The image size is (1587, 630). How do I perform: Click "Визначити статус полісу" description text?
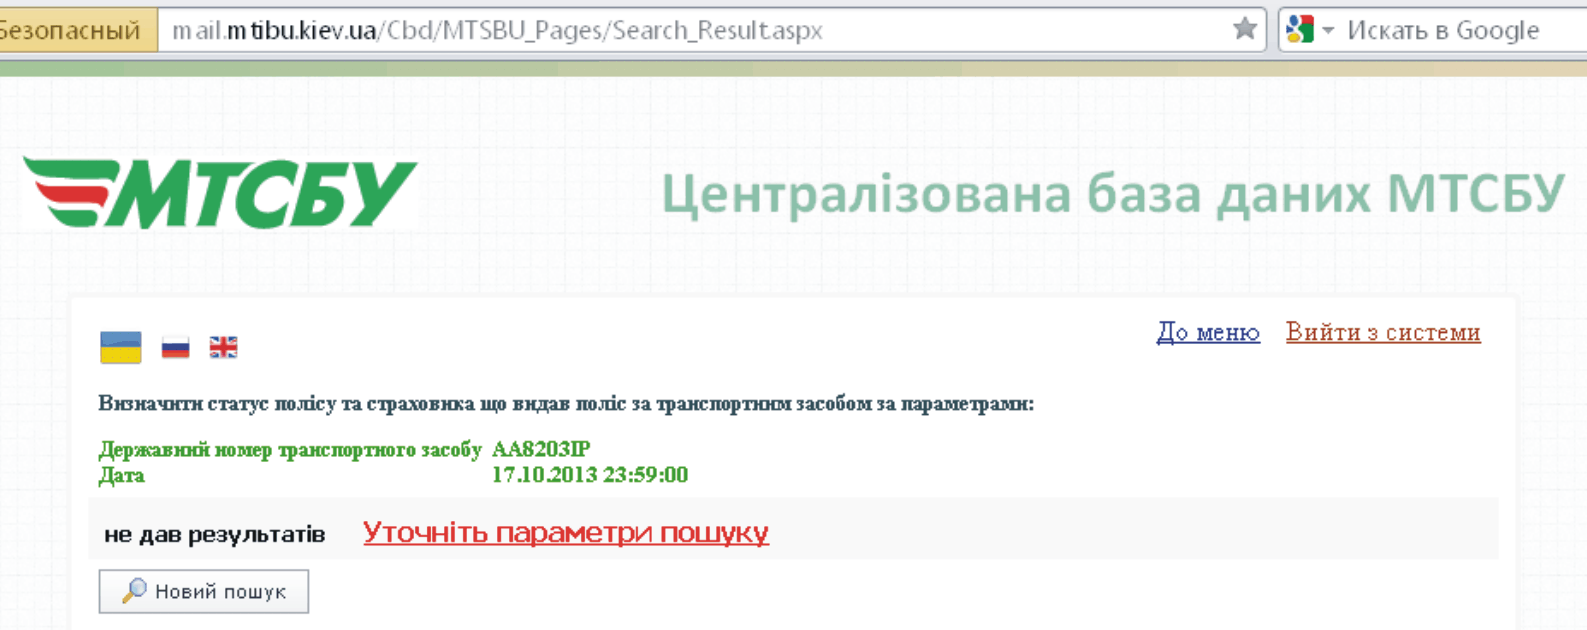[566, 404]
